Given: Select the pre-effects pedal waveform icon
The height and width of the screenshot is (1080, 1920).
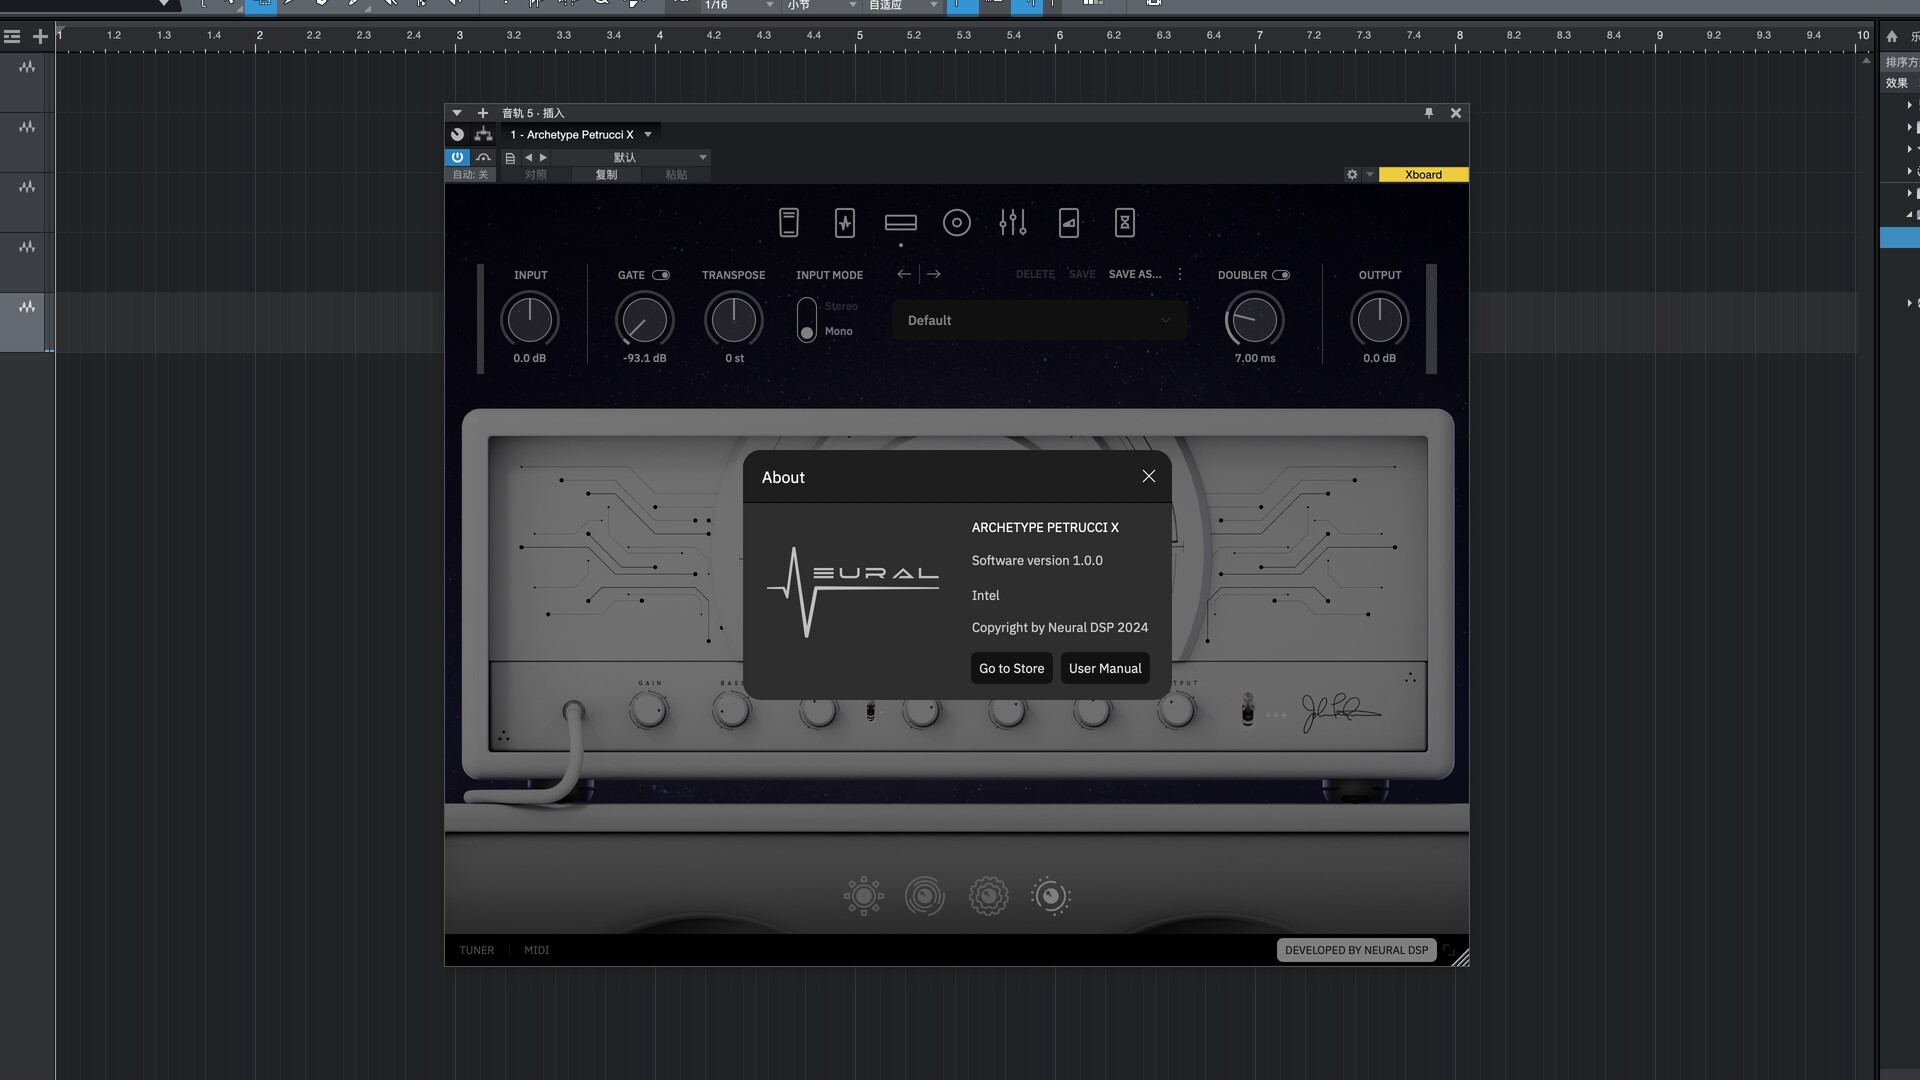Looking at the screenshot, I should click(x=844, y=222).
